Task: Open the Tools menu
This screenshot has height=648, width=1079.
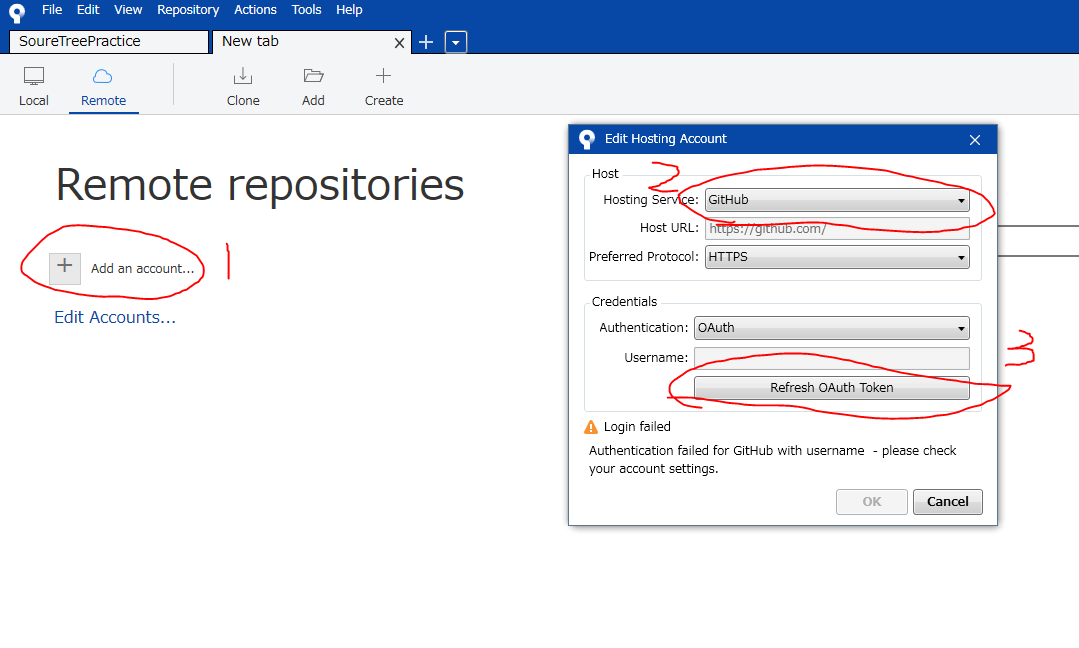Action: (x=306, y=10)
